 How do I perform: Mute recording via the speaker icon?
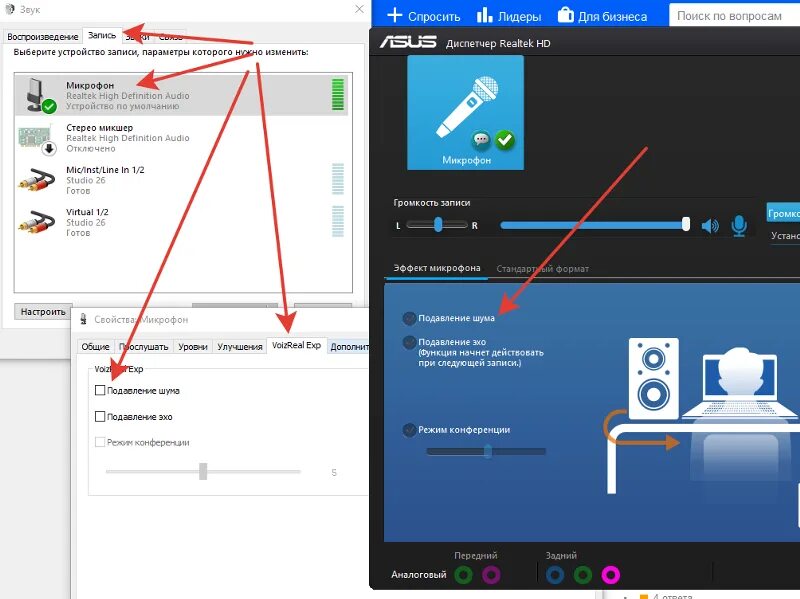(710, 225)
